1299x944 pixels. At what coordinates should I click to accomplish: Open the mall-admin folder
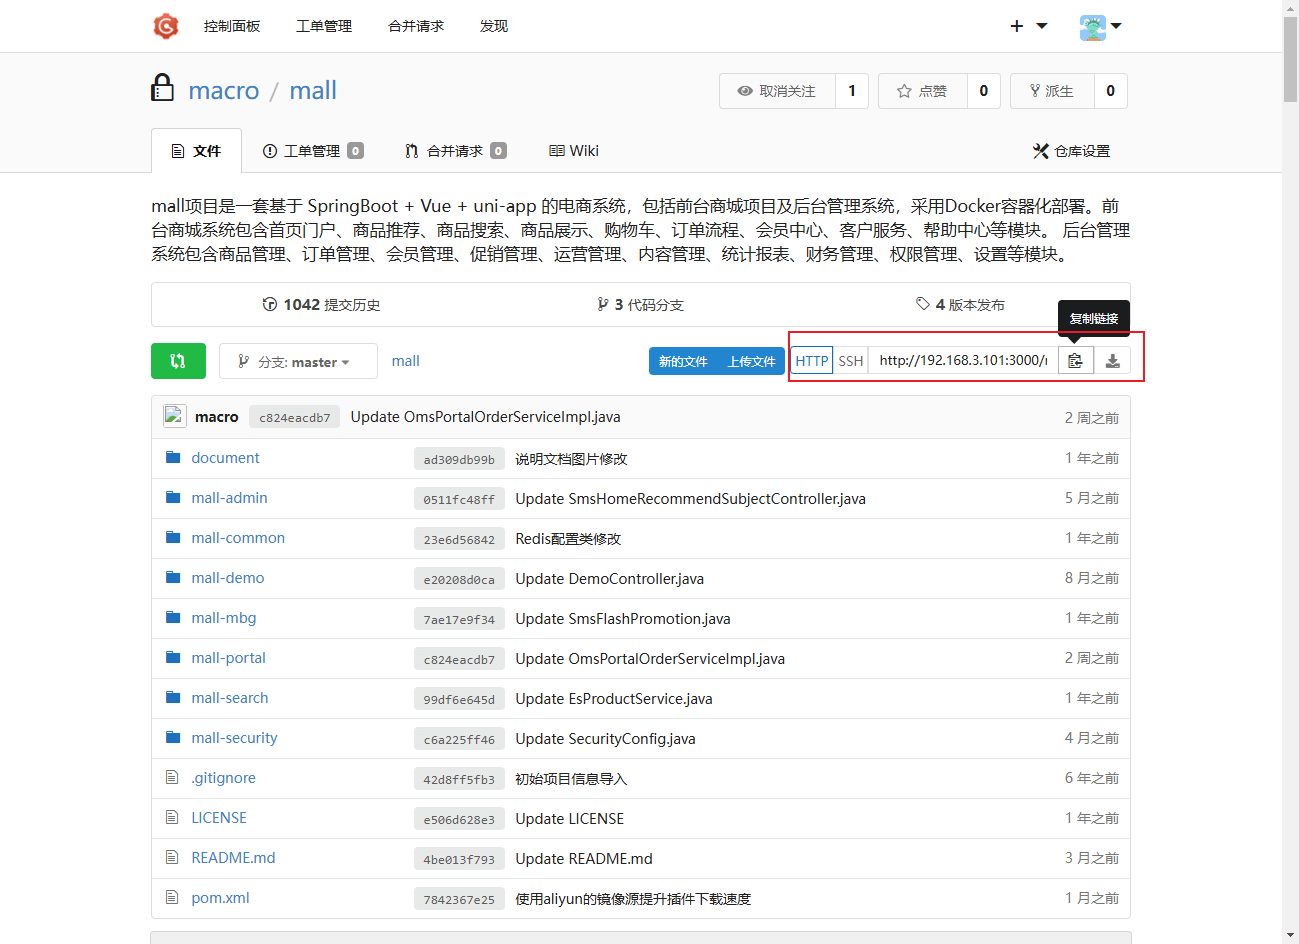tap(229, 498)
